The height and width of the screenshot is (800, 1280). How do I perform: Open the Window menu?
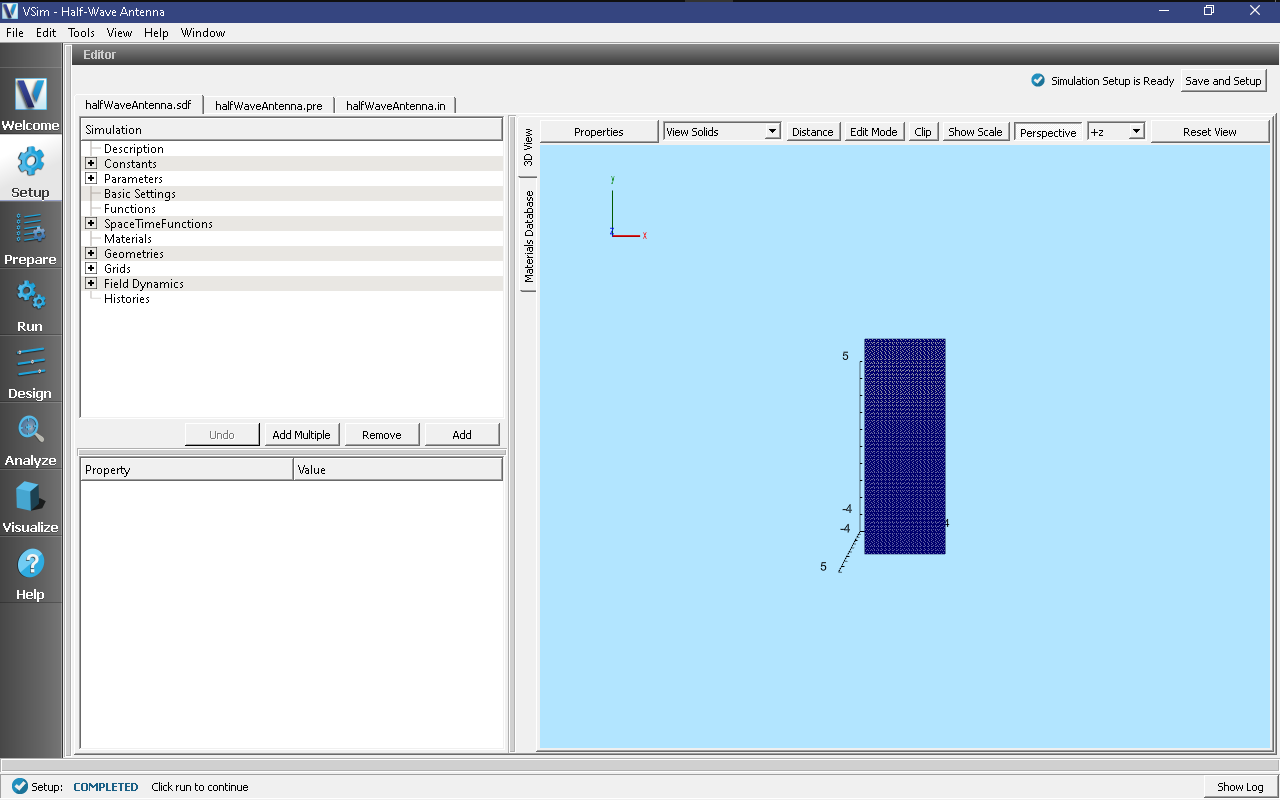coord(203,33)
